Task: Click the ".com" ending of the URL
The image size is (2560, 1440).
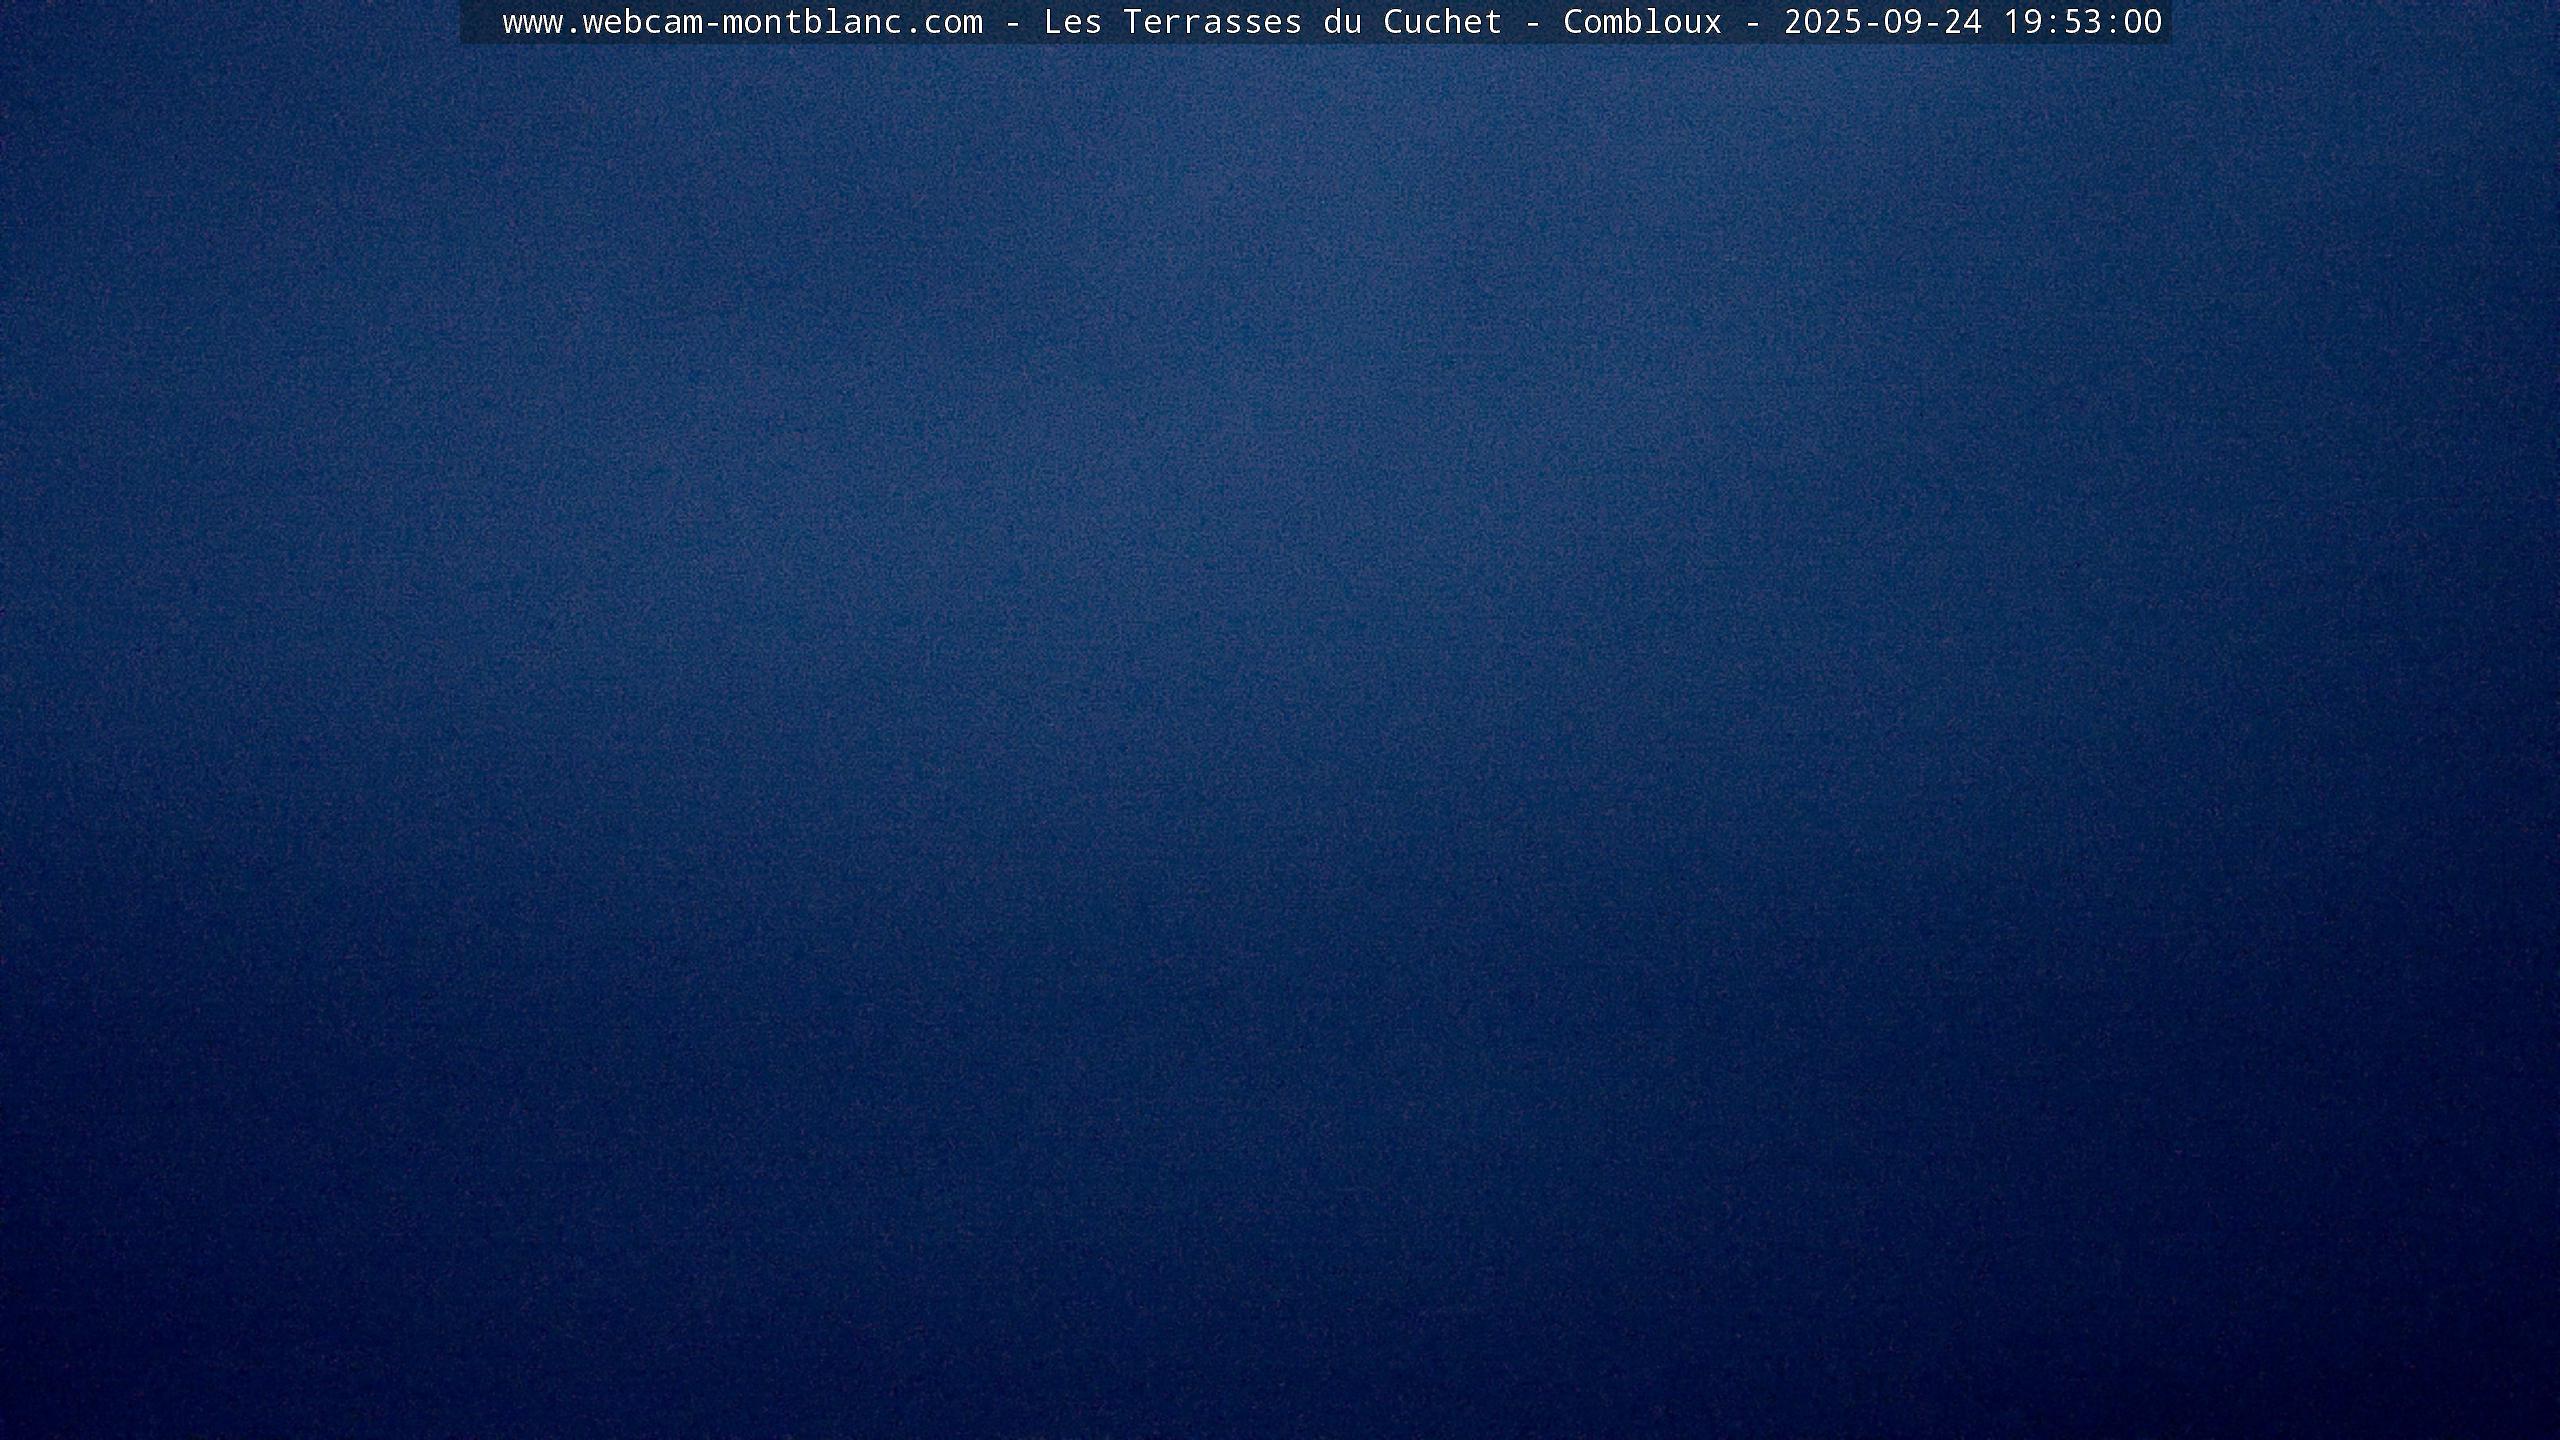Action: pyautogui.click(x=943, y=22)
